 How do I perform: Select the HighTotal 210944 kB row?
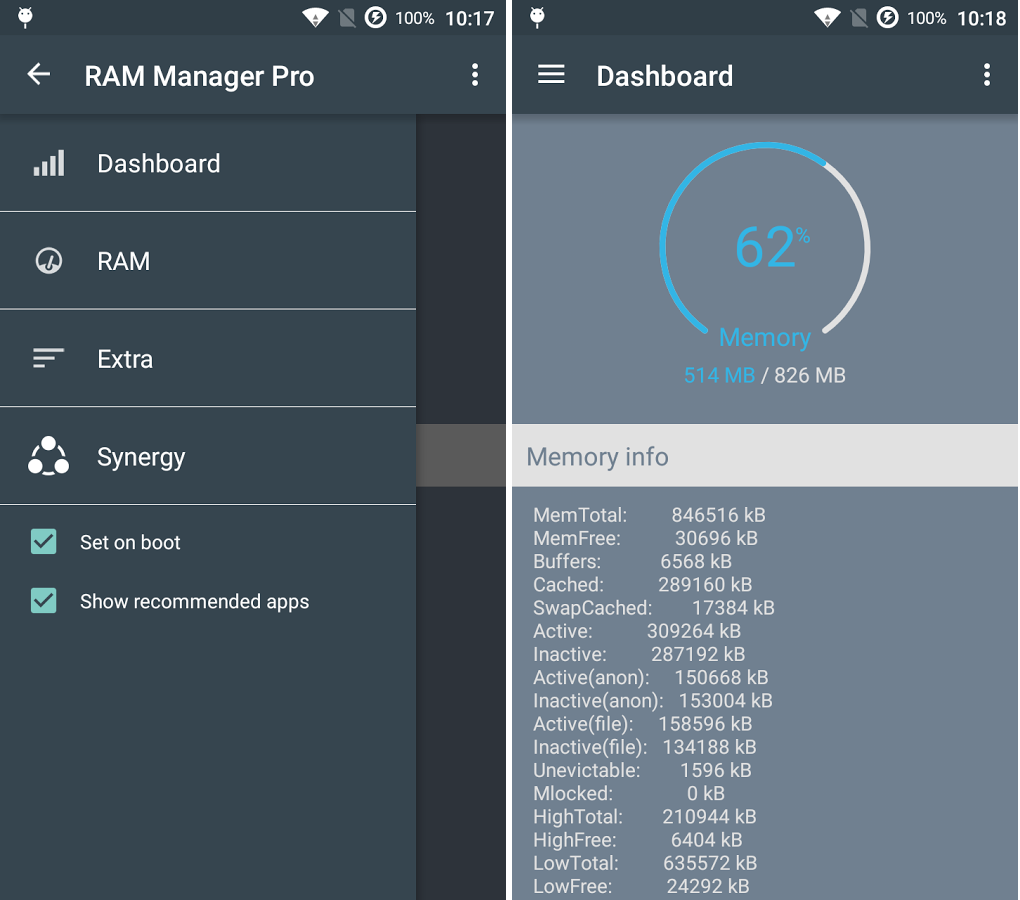645,817
